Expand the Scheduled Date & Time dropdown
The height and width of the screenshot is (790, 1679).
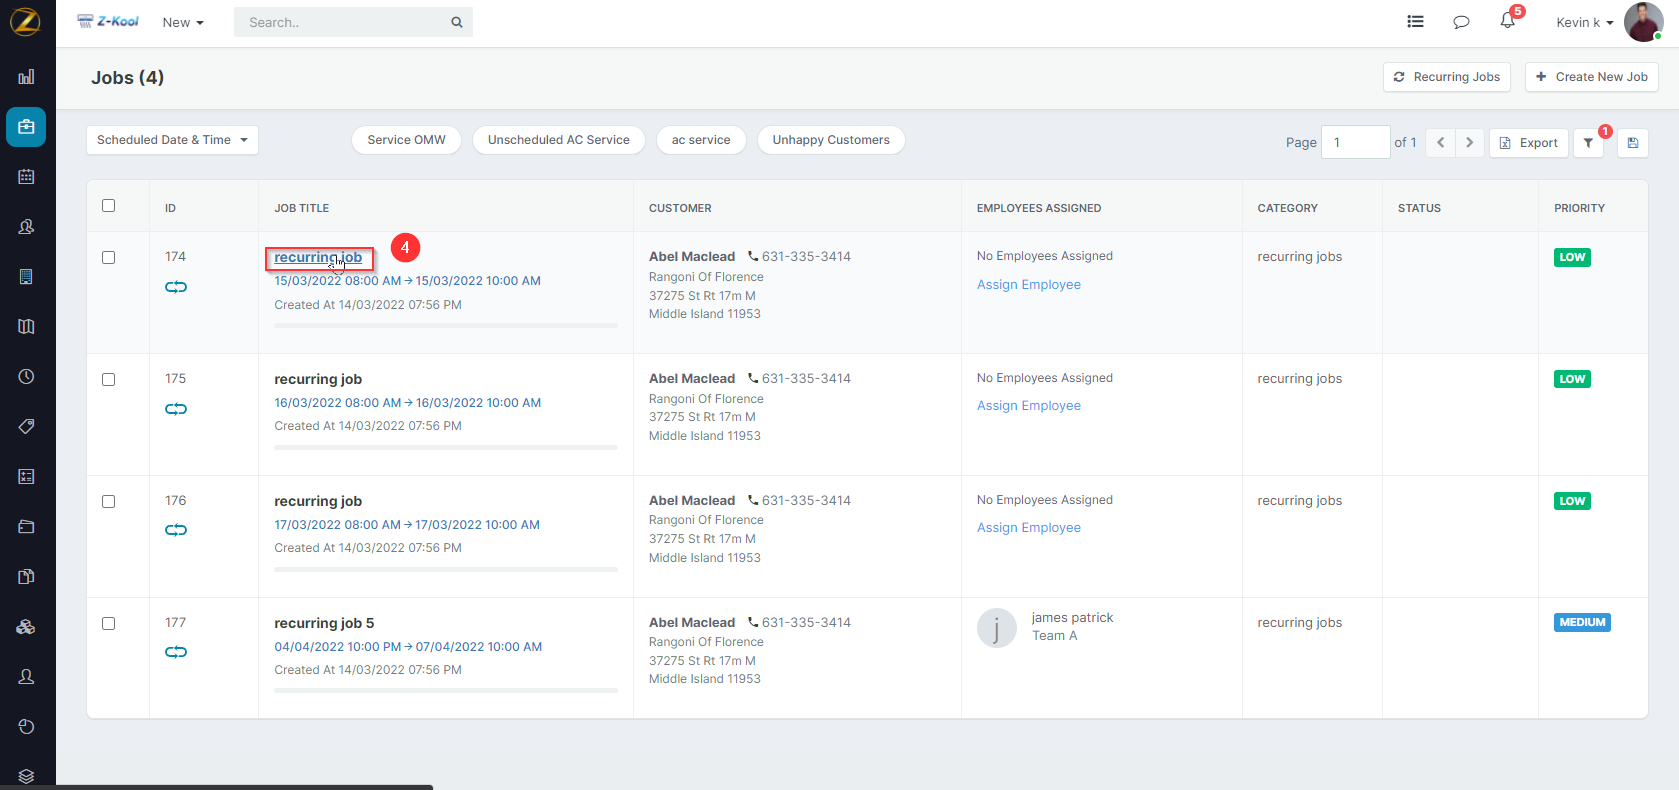(172, 140)
